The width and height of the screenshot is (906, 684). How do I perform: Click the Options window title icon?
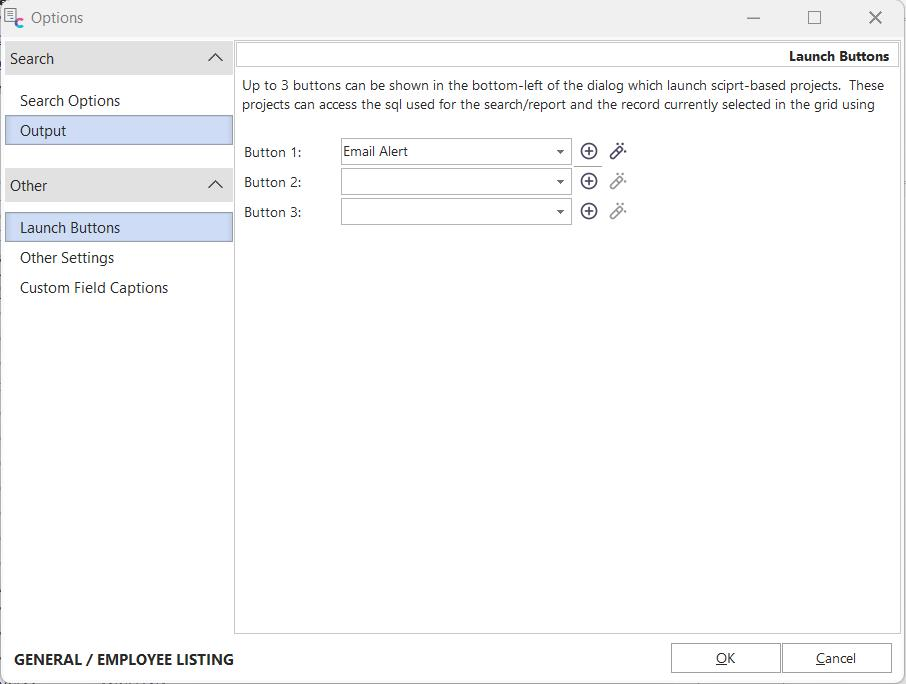click(x=14, y=18)
